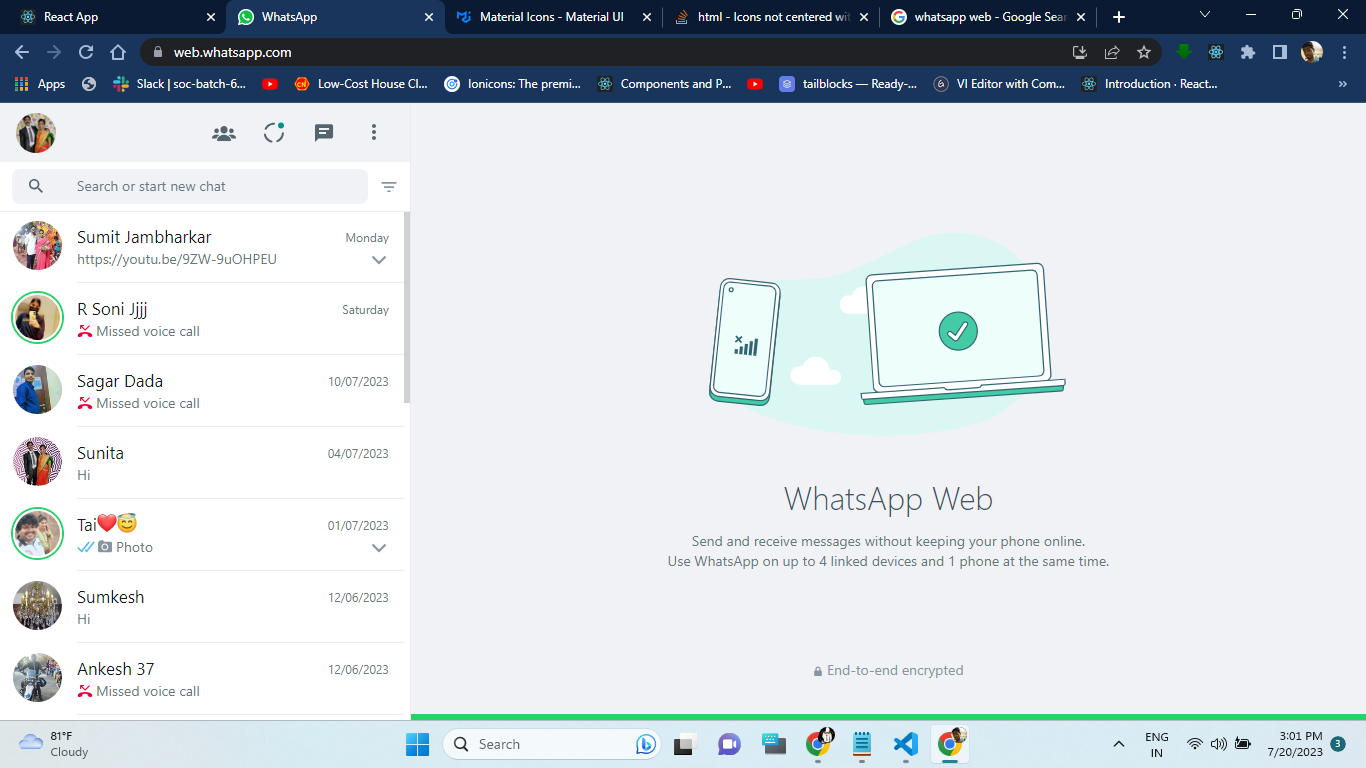
Task: Click your profile photo in WhatsApp header
Action: pos(36,133)
